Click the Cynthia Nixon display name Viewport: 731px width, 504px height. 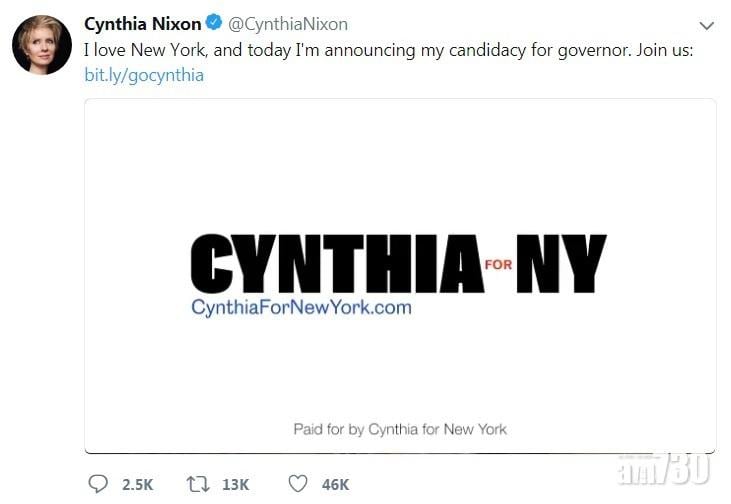(x=143, y=24)
